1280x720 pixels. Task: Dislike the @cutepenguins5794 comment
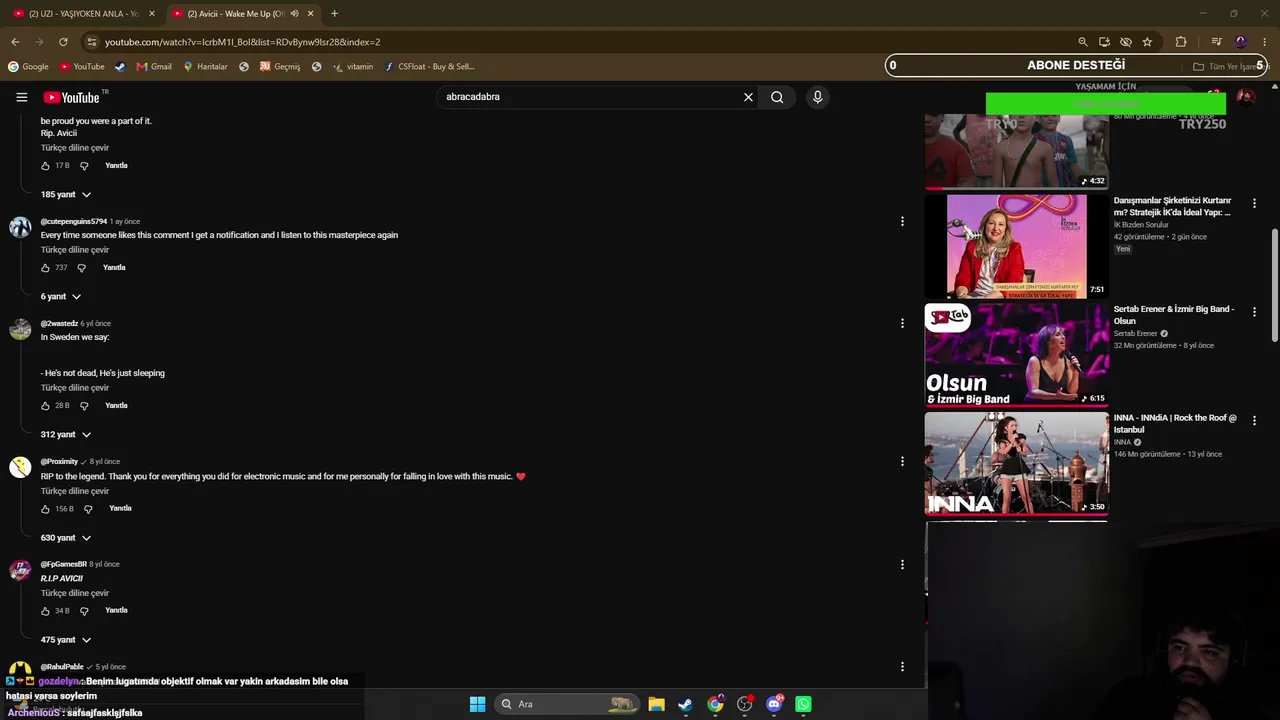(x=82, y=268)
